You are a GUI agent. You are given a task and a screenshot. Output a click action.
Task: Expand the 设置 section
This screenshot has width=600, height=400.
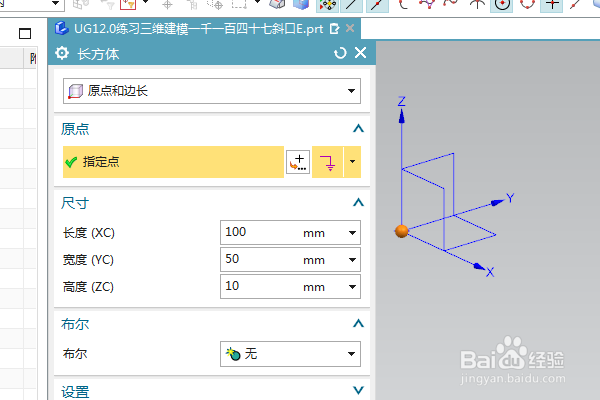tap(358, 390)
